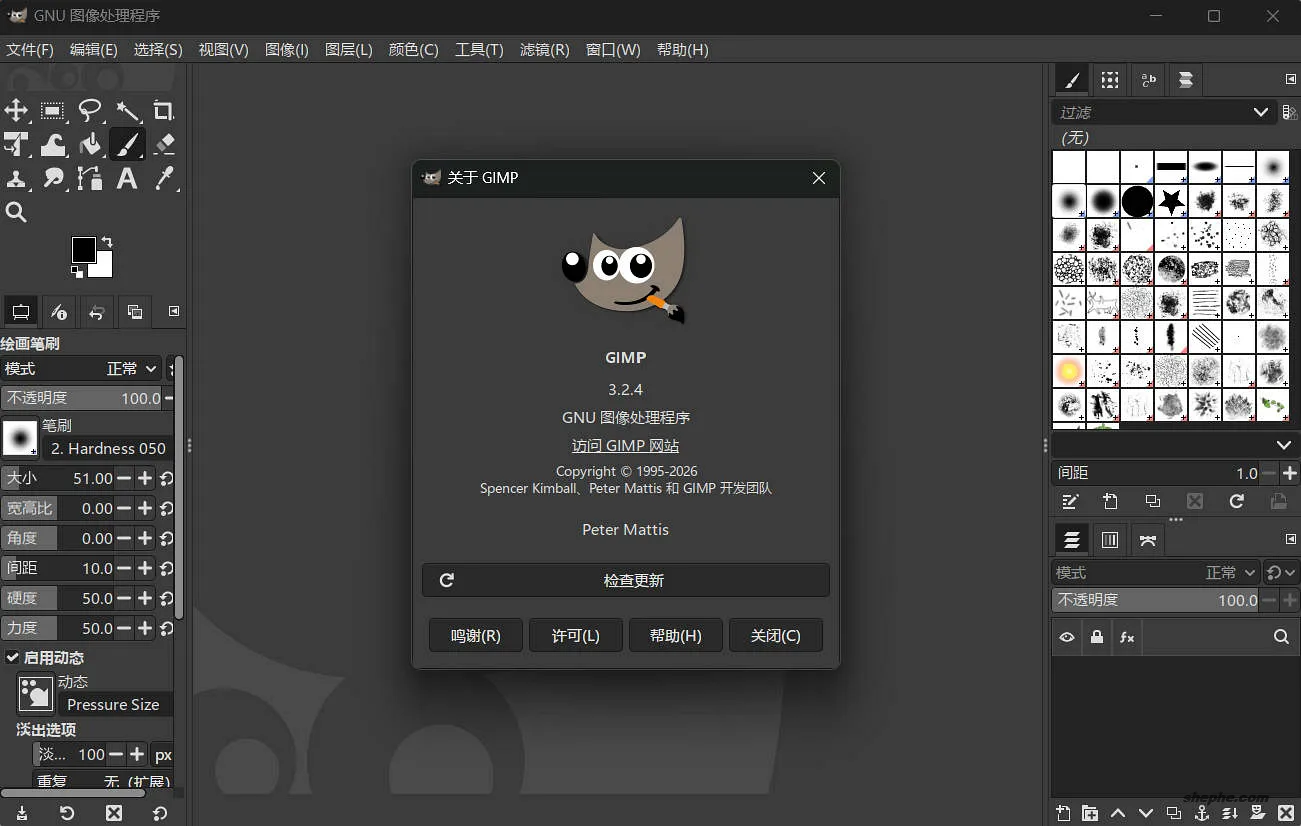Select the Free Select lasso tool
This screenshot has height=826, width=1301.
[90, 110]
